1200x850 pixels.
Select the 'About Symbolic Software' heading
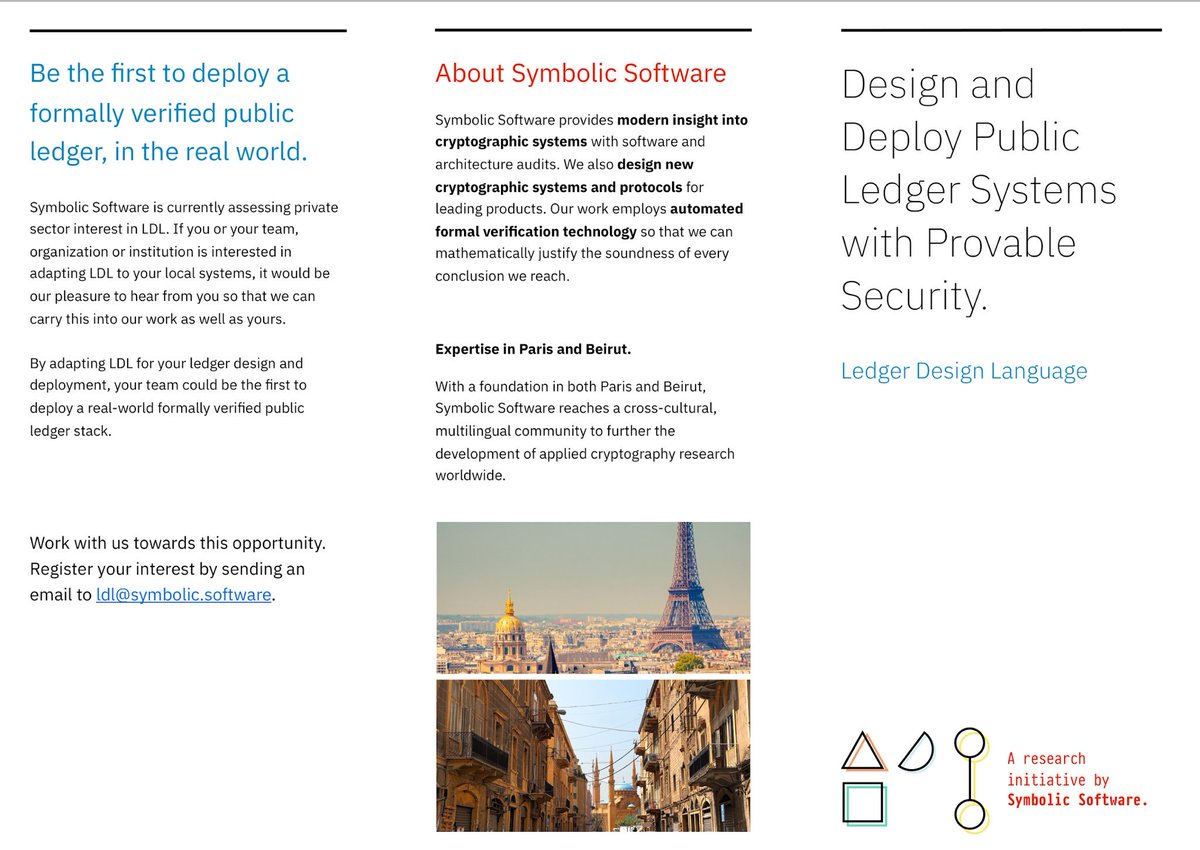581,73
